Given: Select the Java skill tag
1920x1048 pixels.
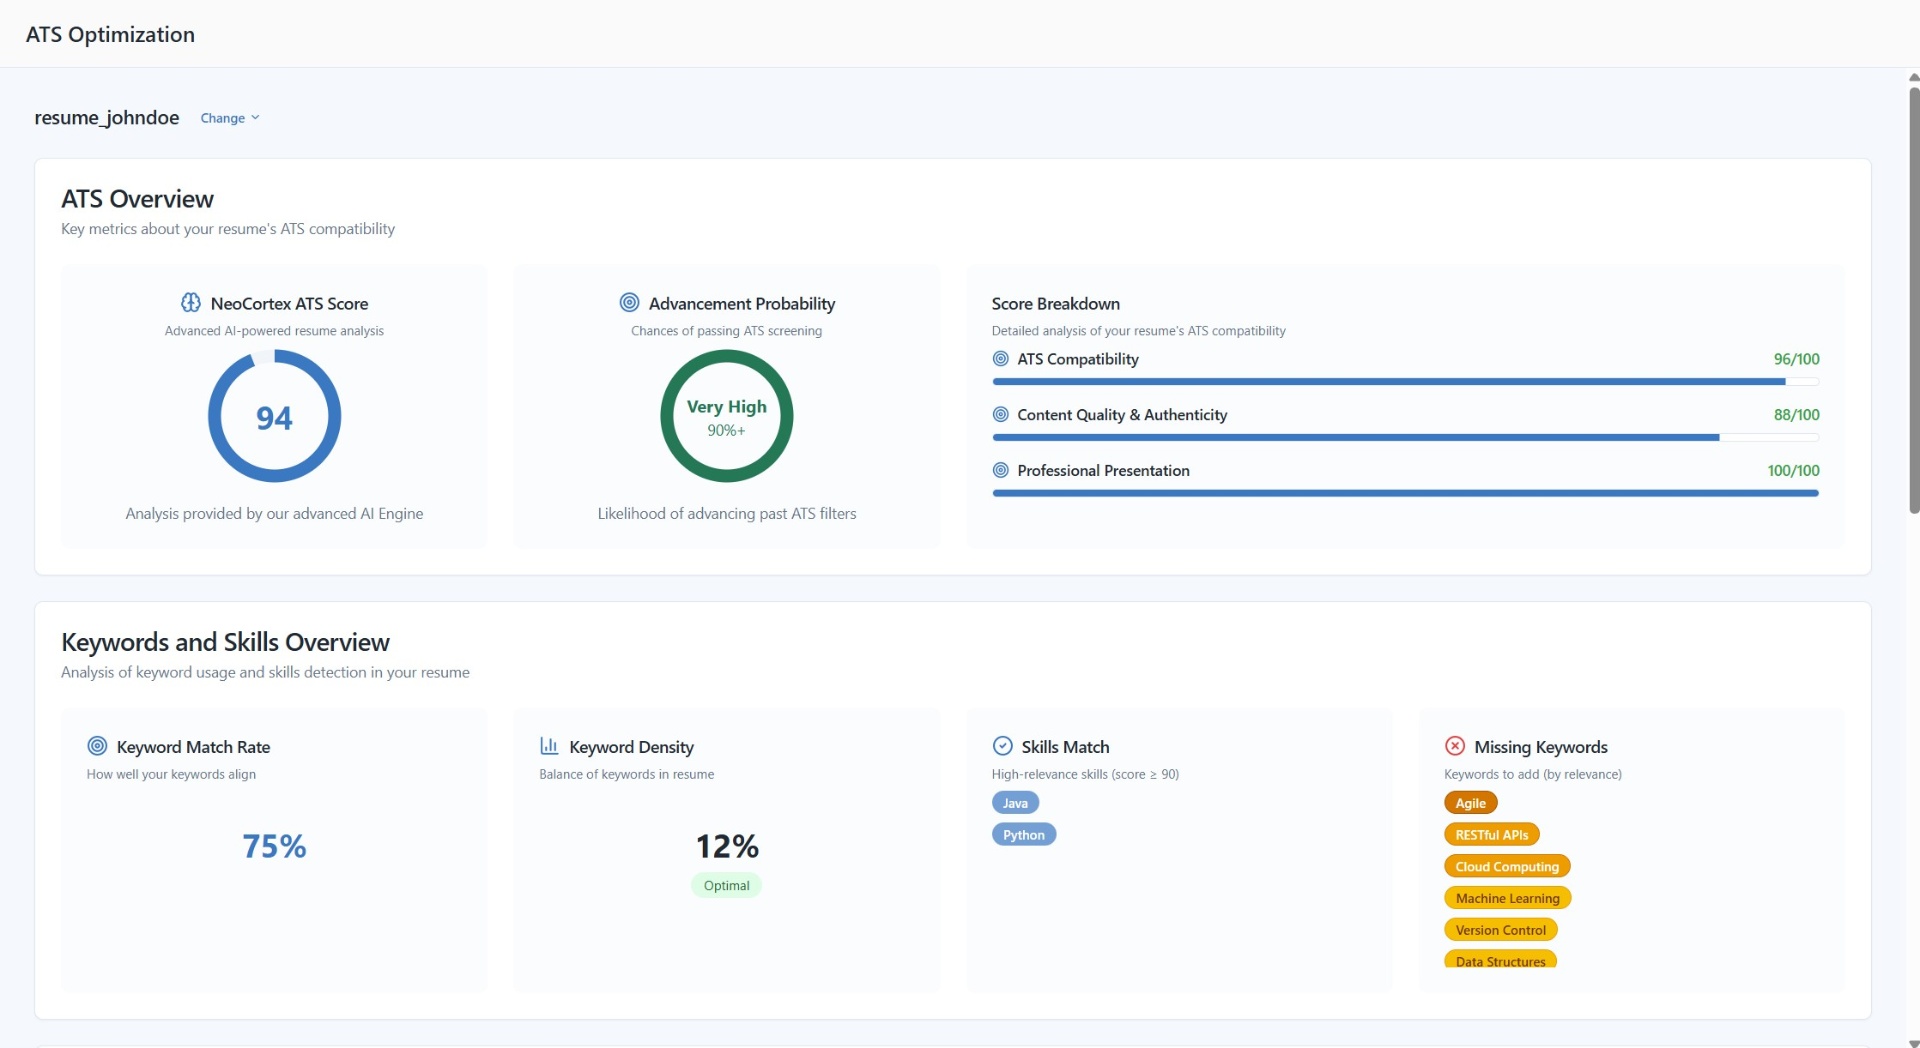Looking at the screenshot, I should coord(1015,803).
